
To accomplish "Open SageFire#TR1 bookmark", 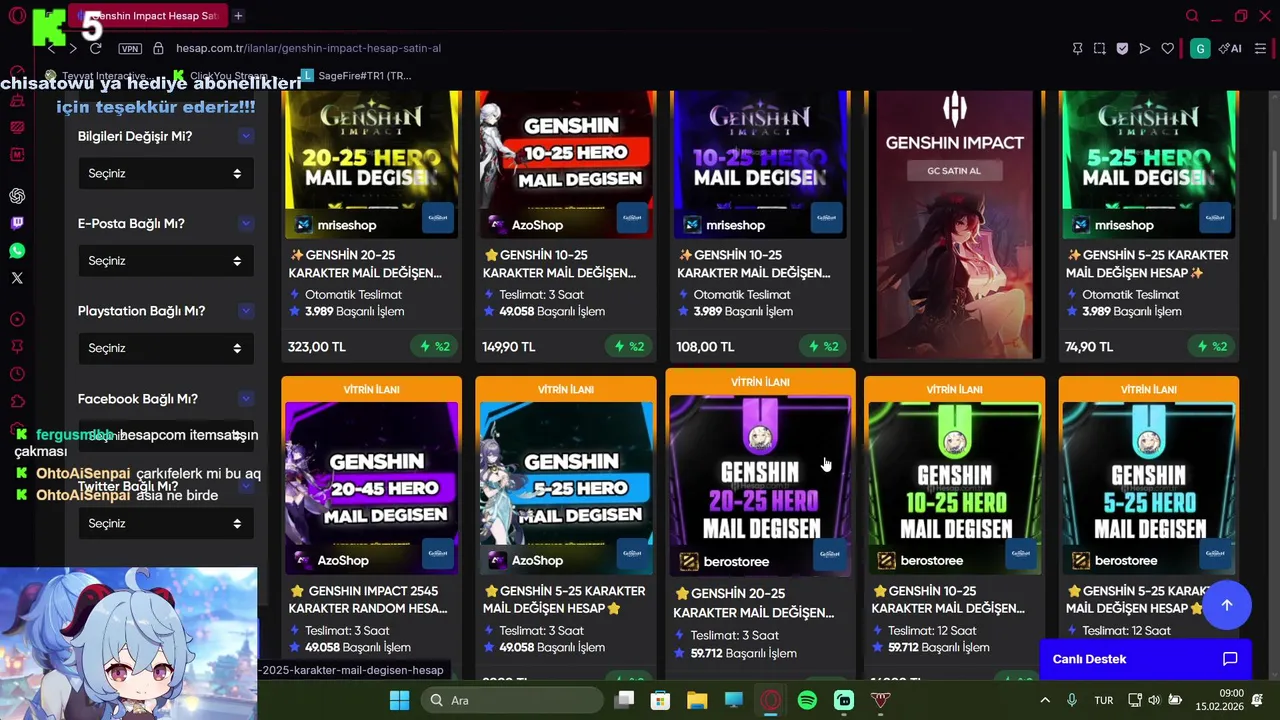I will click(356, 75).
